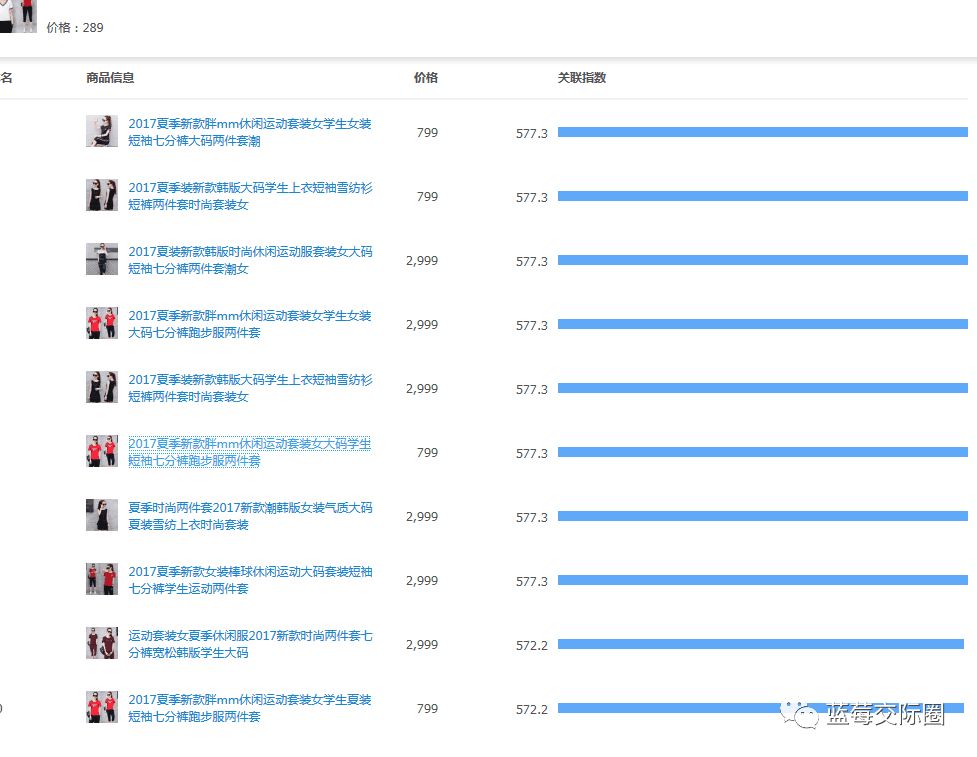Click the 关联指数 column header
This screenshot has height=757, width=977.
581,77
